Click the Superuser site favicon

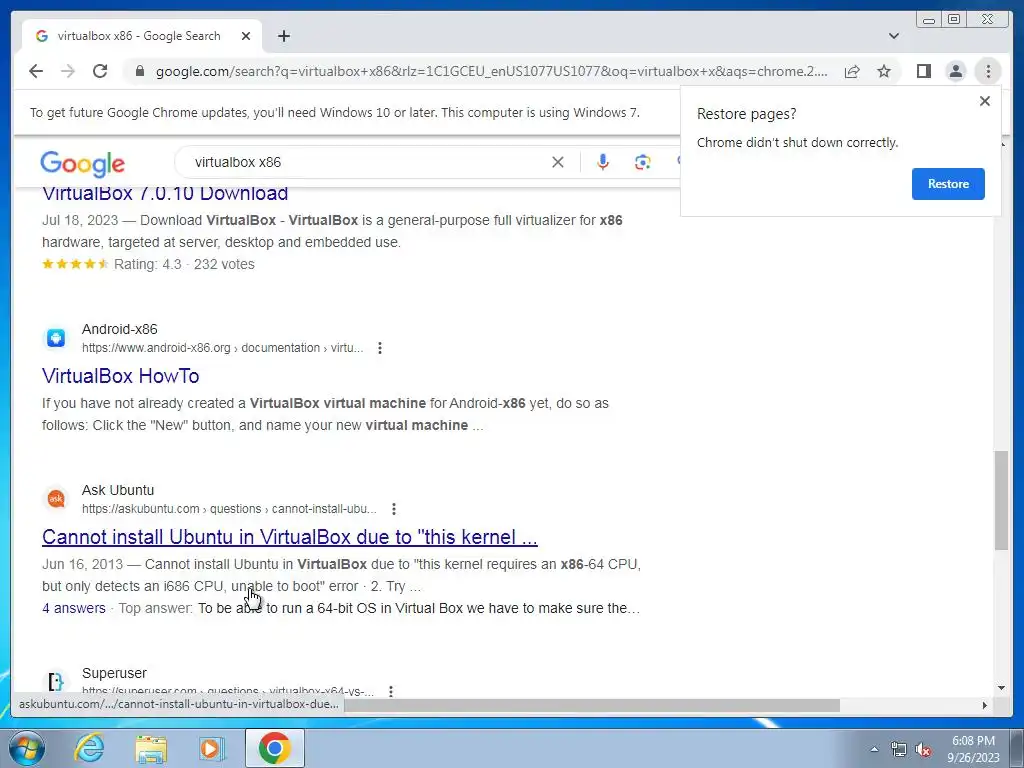tap(56, 681)
